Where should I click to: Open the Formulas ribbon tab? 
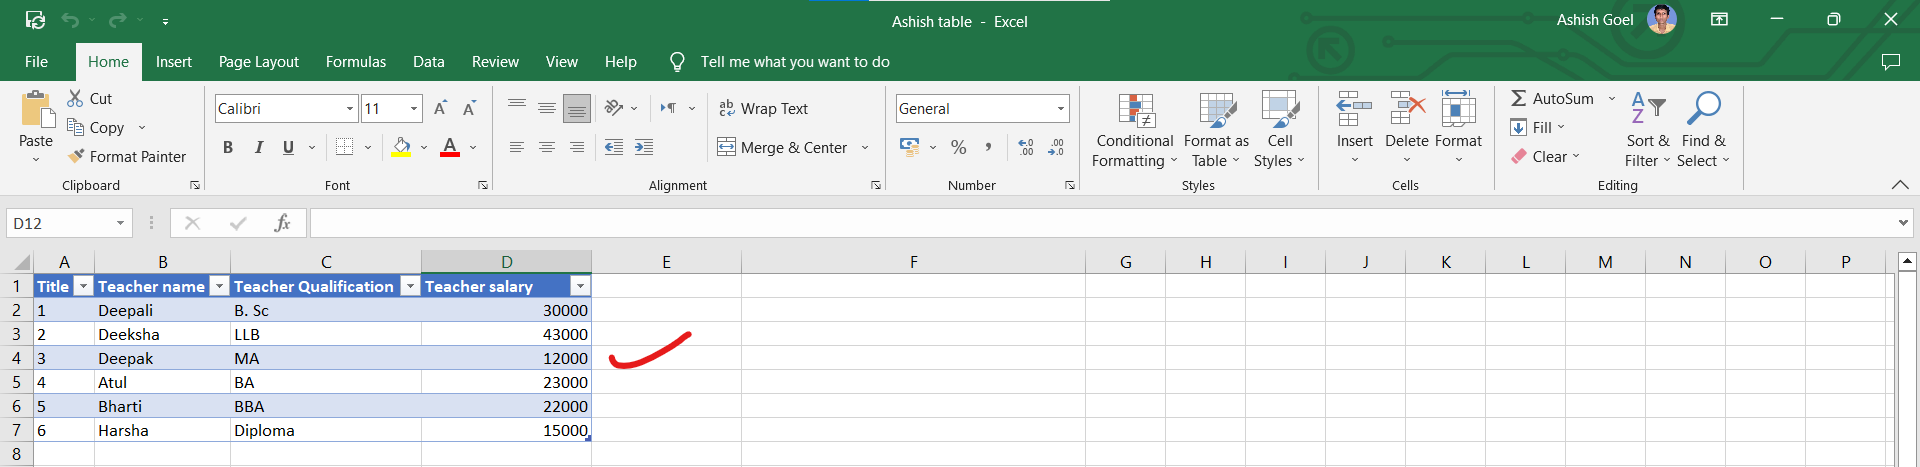[355, 62]
